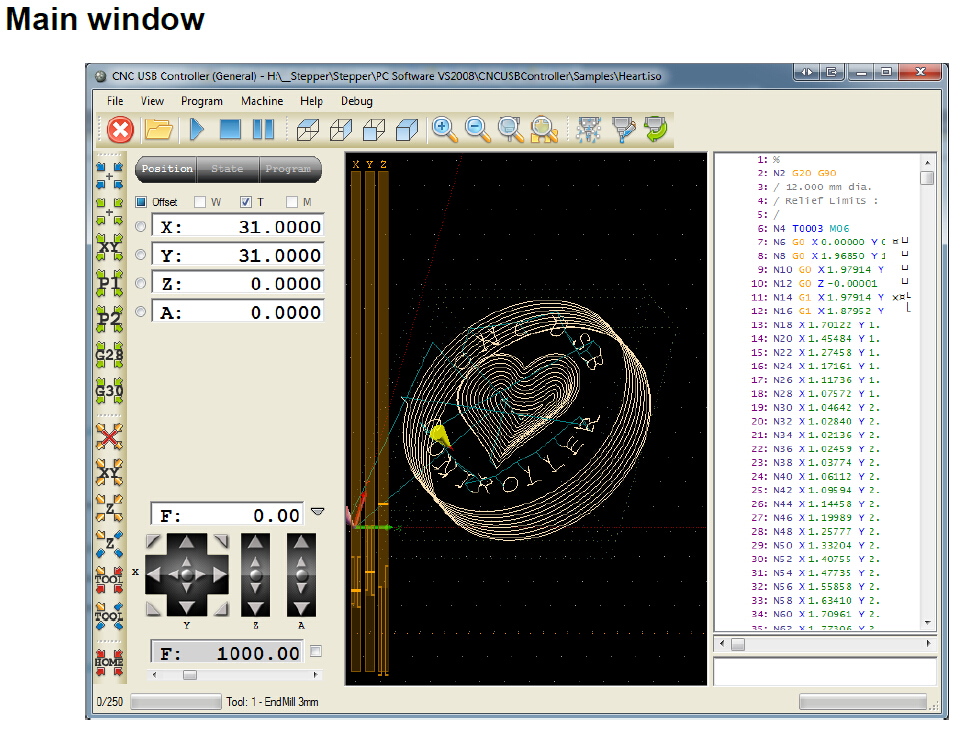The width and height of the screenshot is (965, 731).
Task: Click the red Emergency Stop toolbar icon
Action: (x=121, y=129)
